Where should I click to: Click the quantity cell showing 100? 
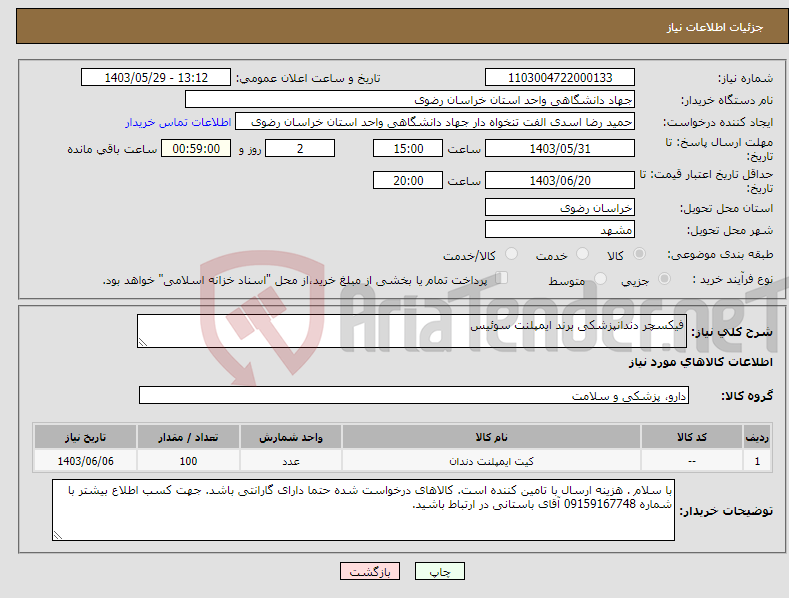click(188, 461)
